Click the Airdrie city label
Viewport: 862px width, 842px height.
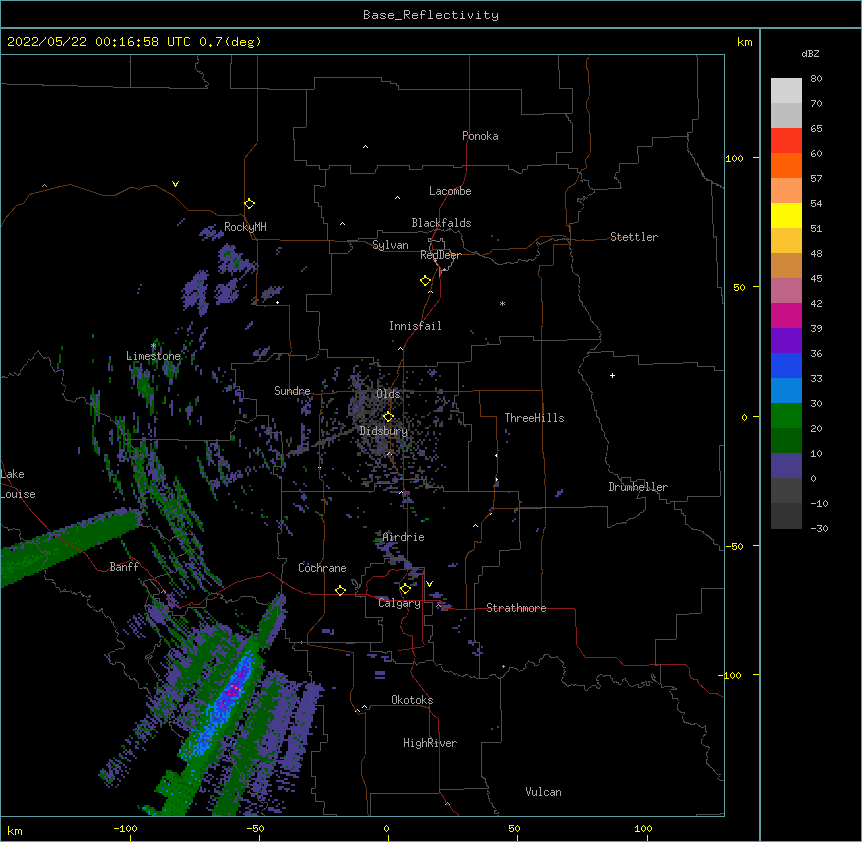coord(404,537)
